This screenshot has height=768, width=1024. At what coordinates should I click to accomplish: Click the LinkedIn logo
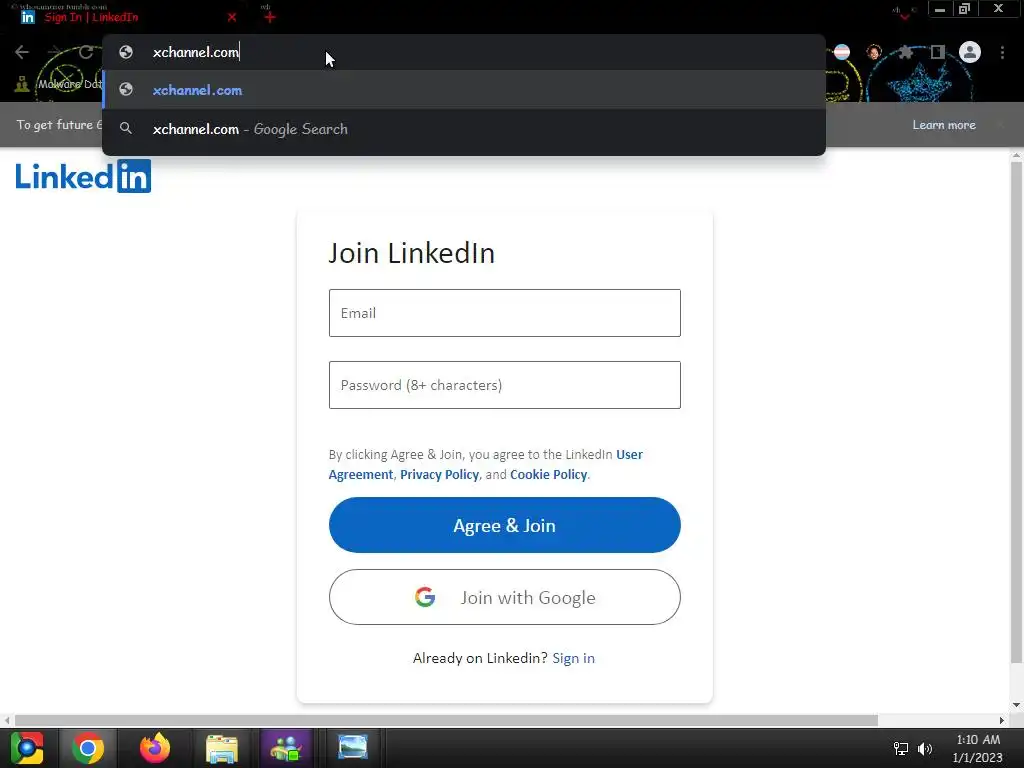(83, 176)
